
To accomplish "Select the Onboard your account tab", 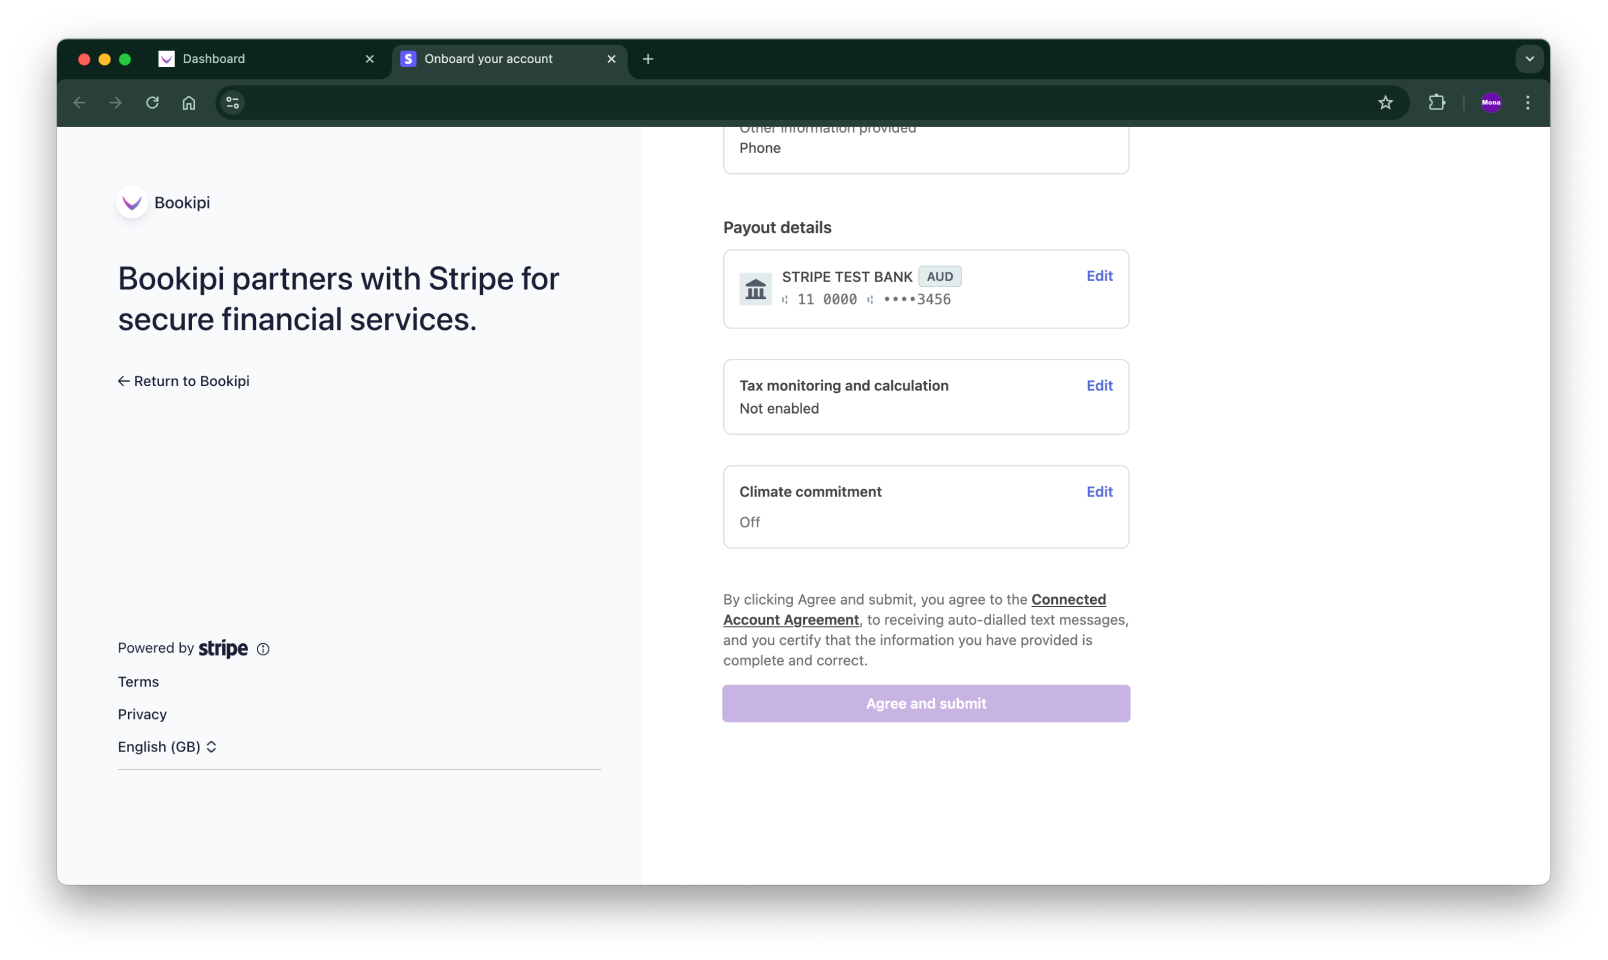I will click(490, 59).
